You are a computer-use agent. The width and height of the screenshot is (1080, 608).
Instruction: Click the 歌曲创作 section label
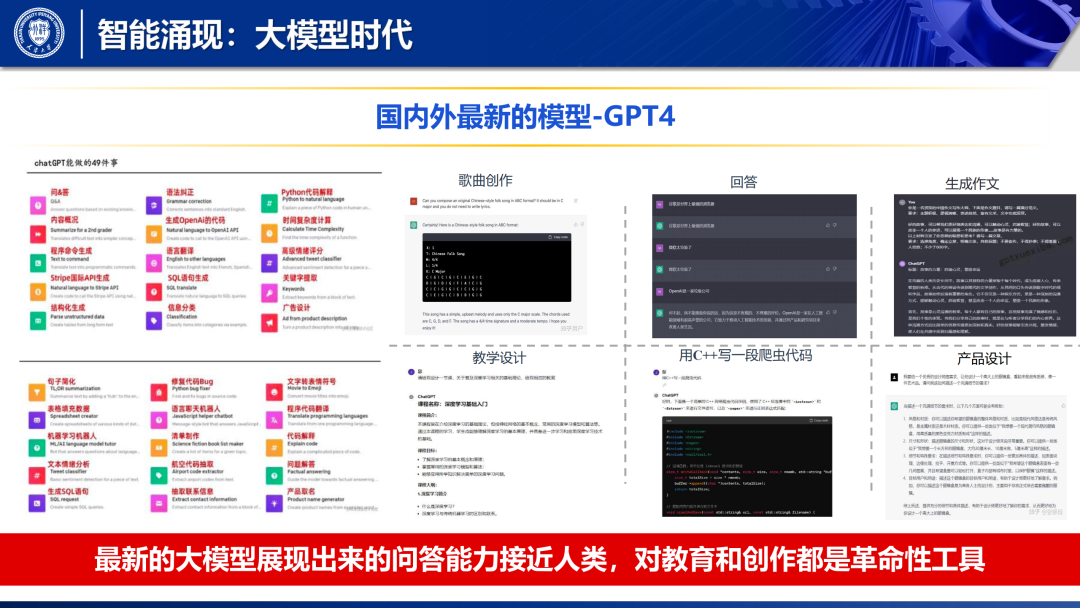(x=485, y=180)
